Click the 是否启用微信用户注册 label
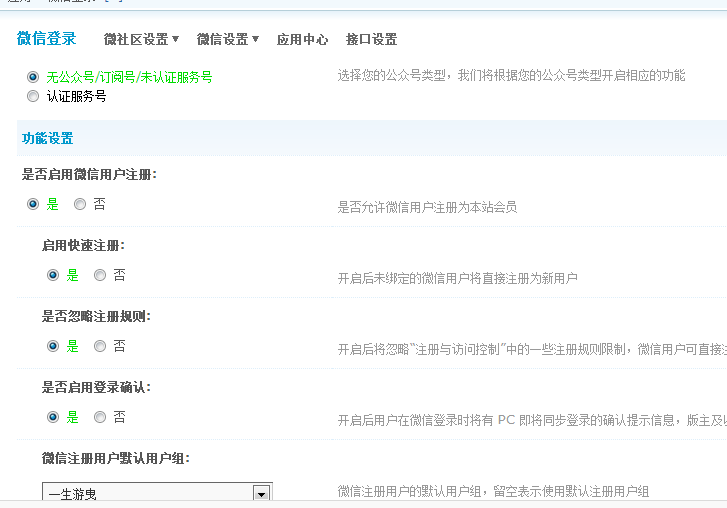This screenshot has height=508, width=727. (89, 175)
